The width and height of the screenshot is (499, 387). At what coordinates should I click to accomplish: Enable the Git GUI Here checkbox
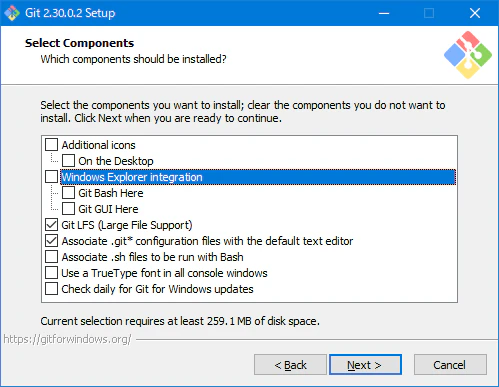[68, 209]
